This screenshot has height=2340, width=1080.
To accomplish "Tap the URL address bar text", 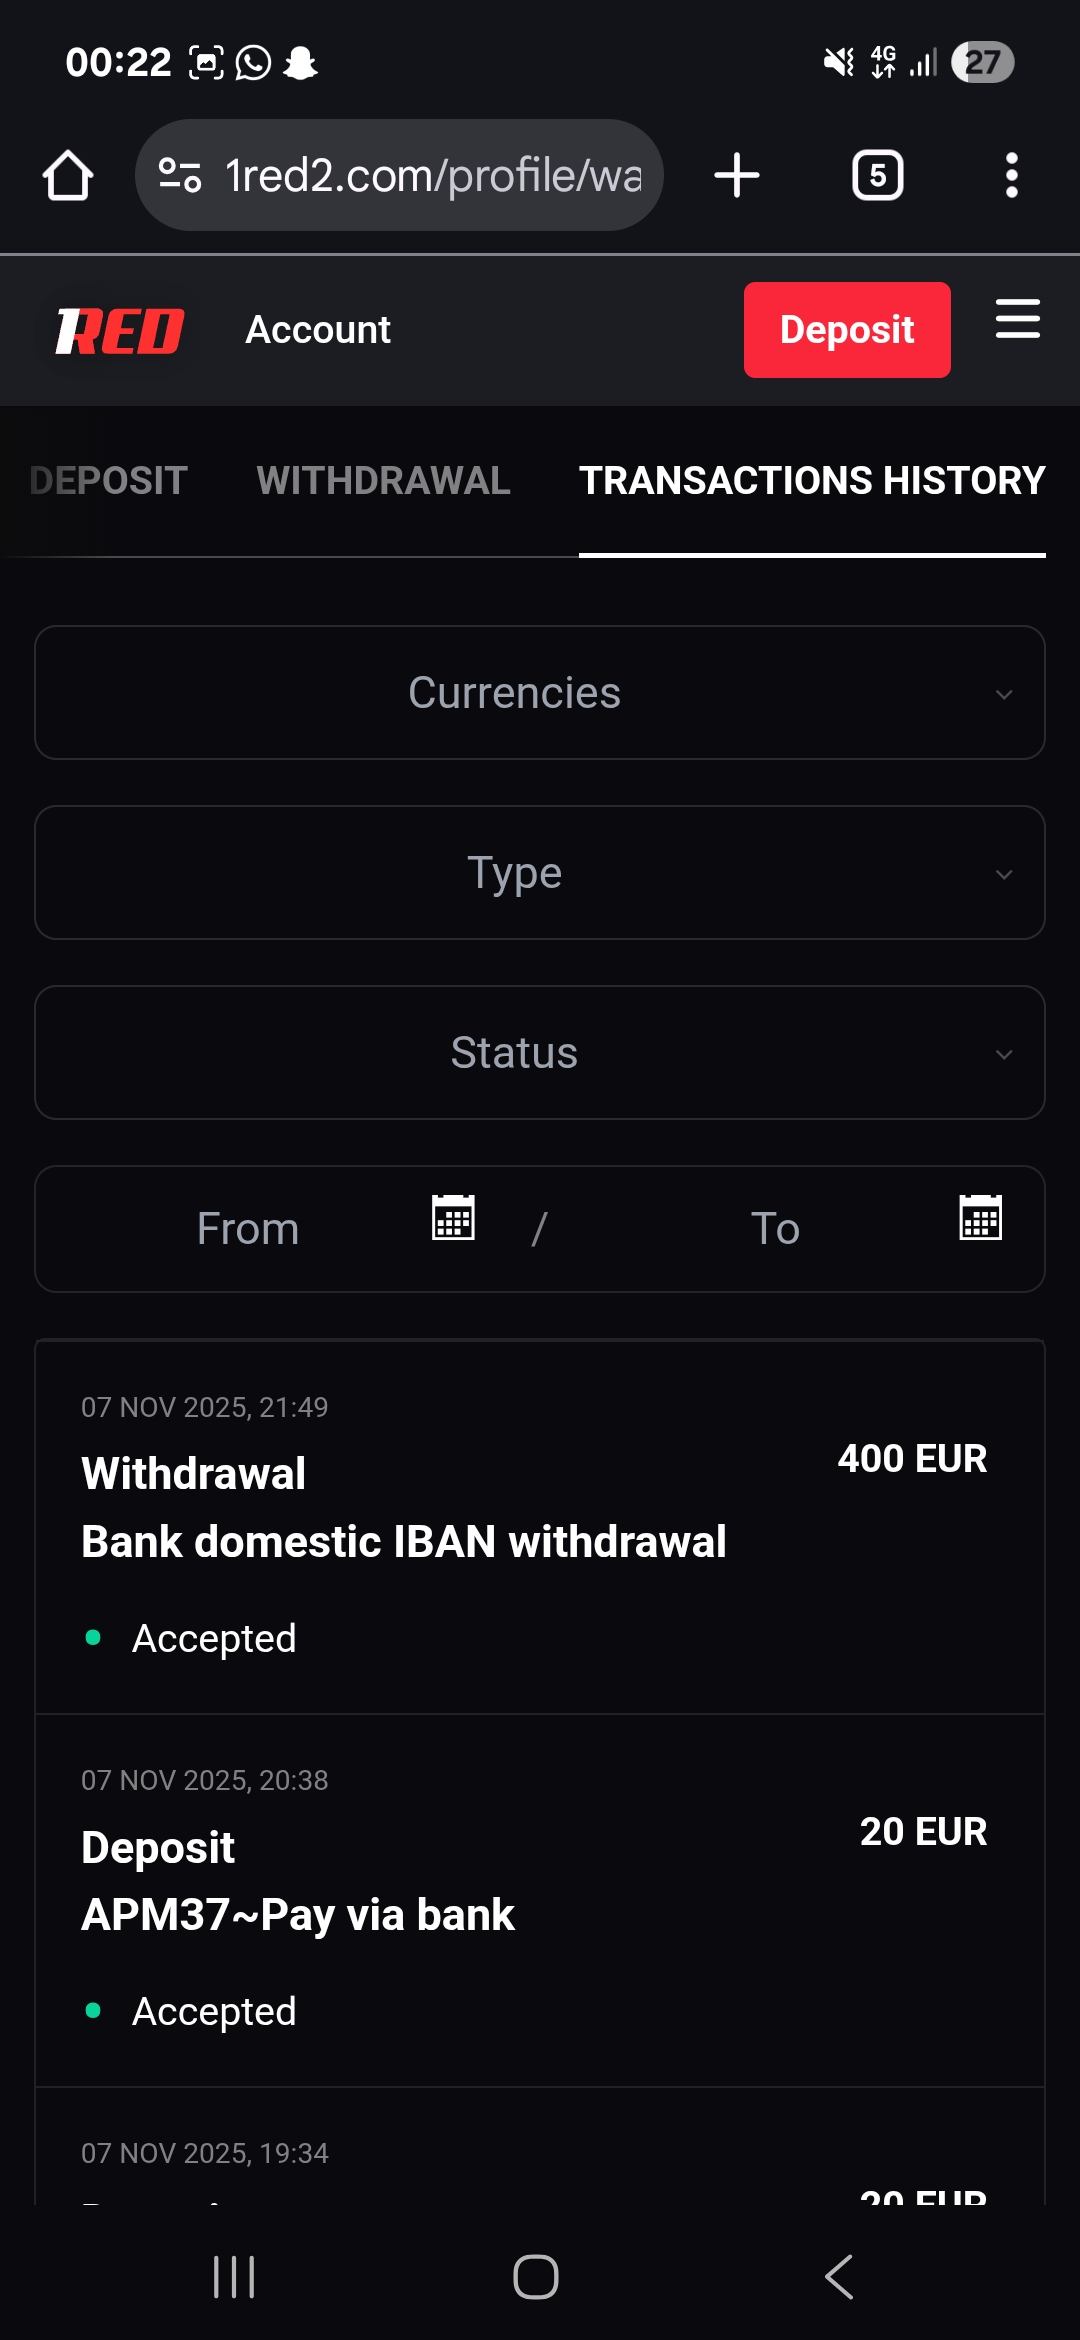I will (432, 176).
